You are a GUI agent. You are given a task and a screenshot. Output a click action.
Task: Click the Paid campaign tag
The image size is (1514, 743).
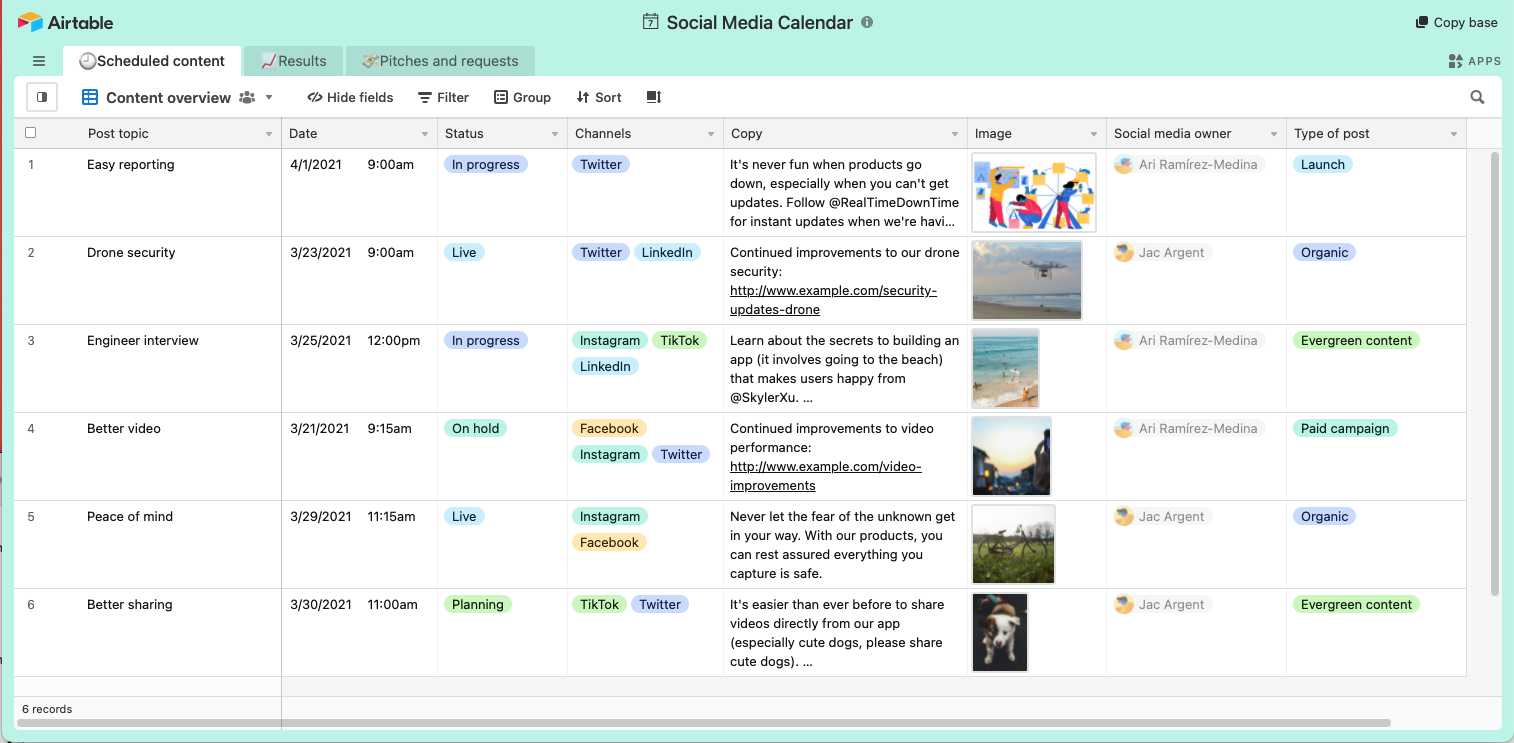click(x=1345, y=428)
